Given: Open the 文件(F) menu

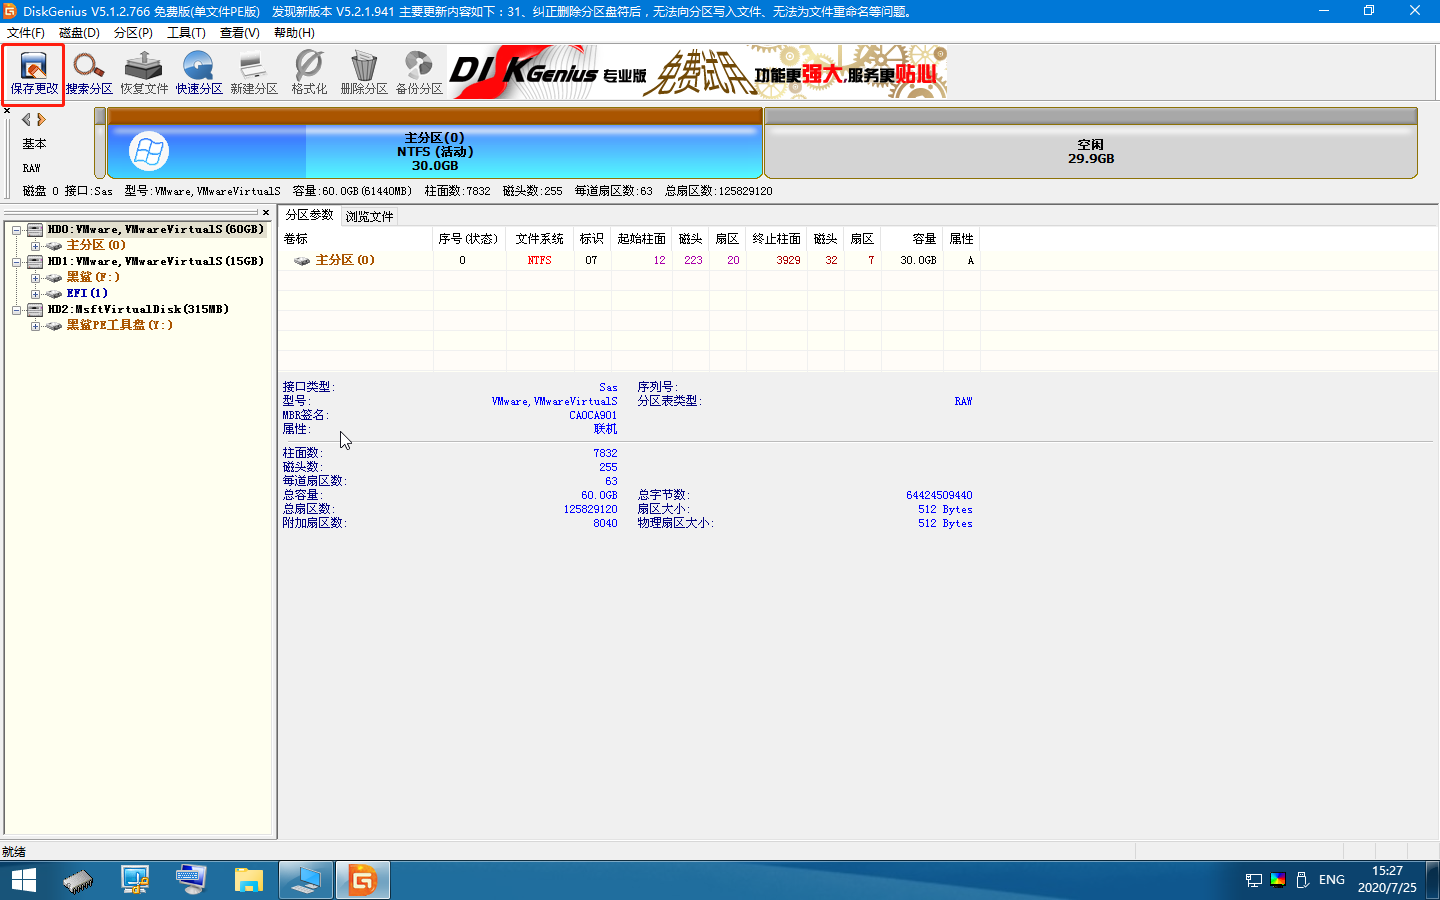Looking at the screenshot, I should pyautogui.click(x=26, y=33).
